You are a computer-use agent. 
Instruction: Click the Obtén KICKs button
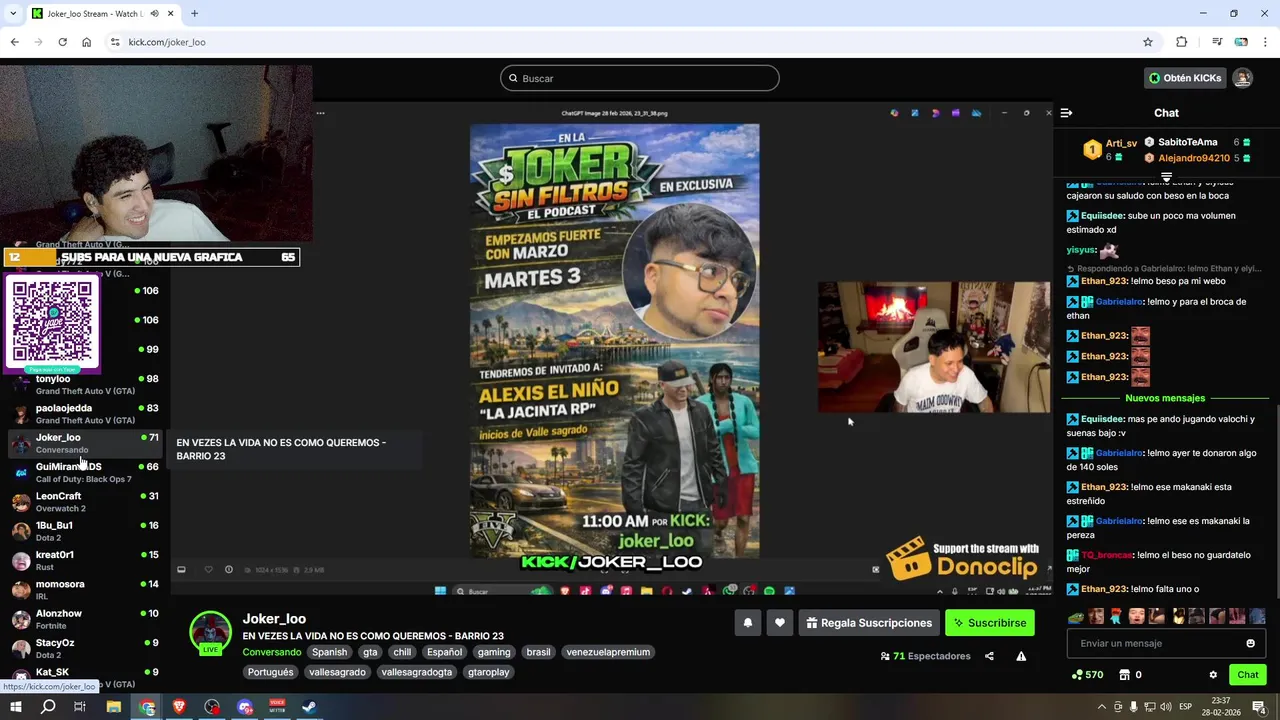(1185, 78)
